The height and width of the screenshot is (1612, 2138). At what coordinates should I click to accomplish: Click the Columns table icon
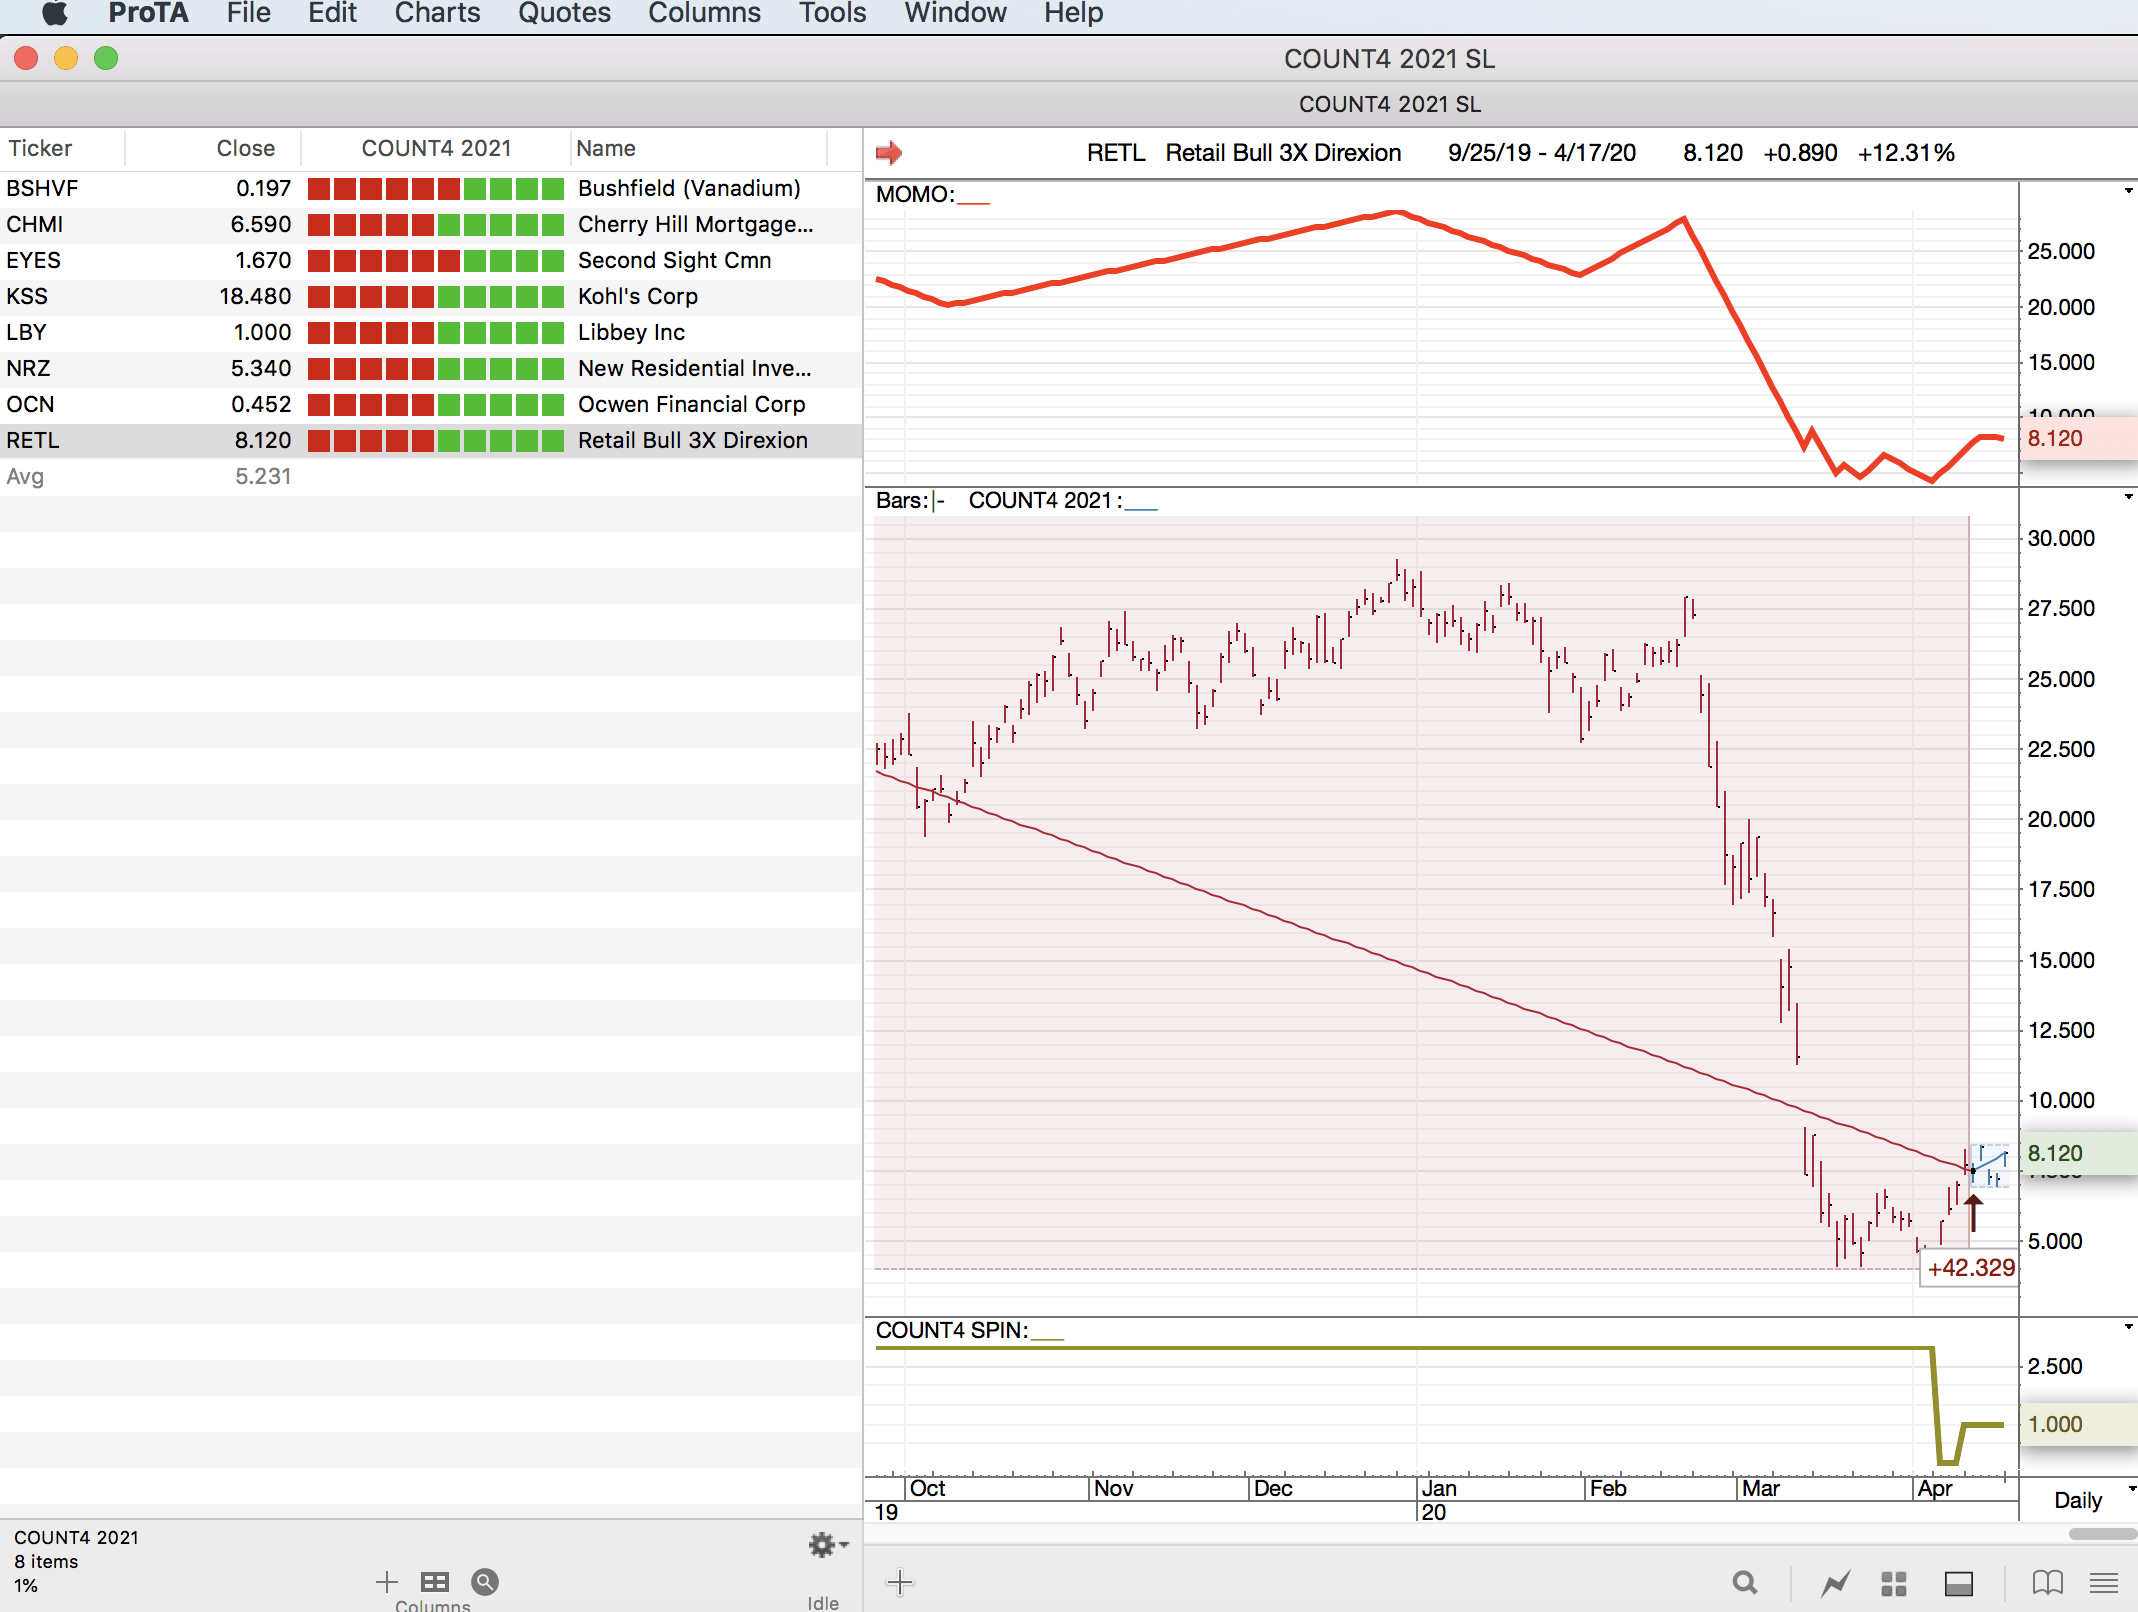pyautogui.click(x=434, y=1582)
